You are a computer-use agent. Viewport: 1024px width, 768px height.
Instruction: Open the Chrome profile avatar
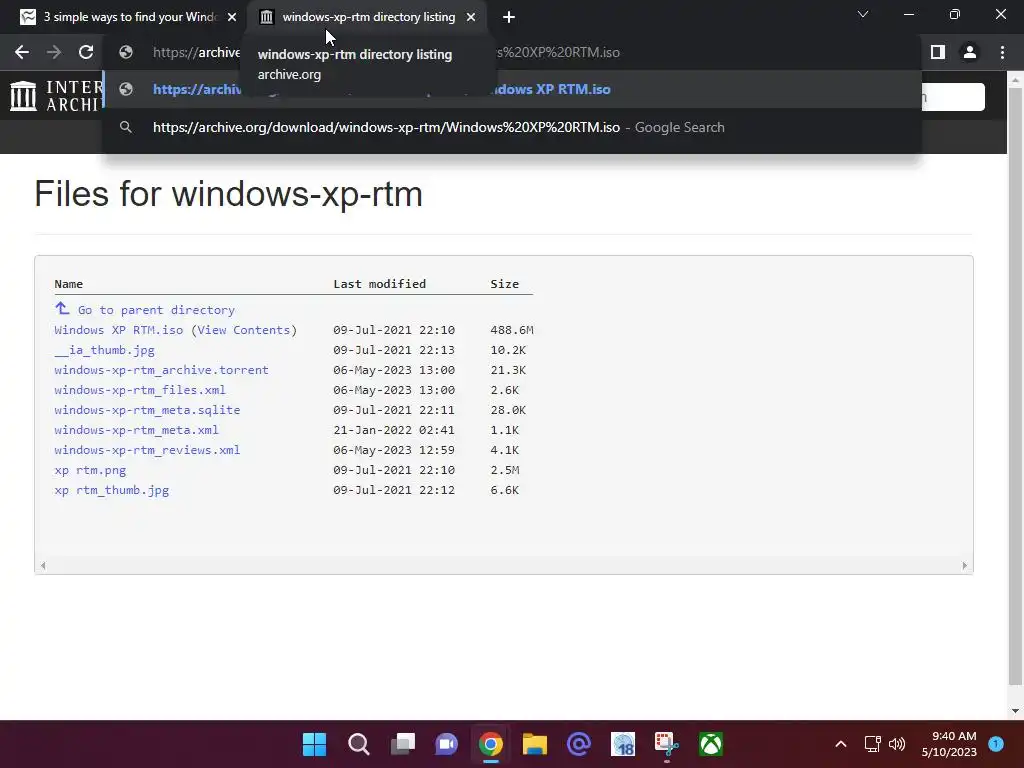pyautogui.click(x=970, y=52)
